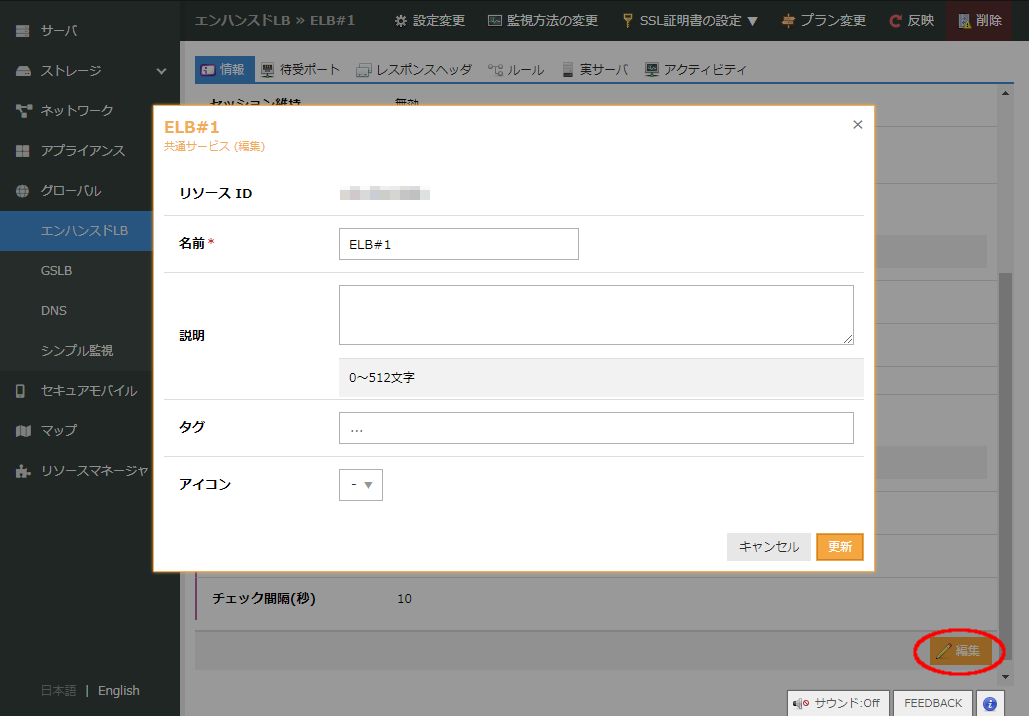Viewport: 1029px width, 716px height.
Task: Switch to the 待受ポート tab
Action: pos(300,70)
